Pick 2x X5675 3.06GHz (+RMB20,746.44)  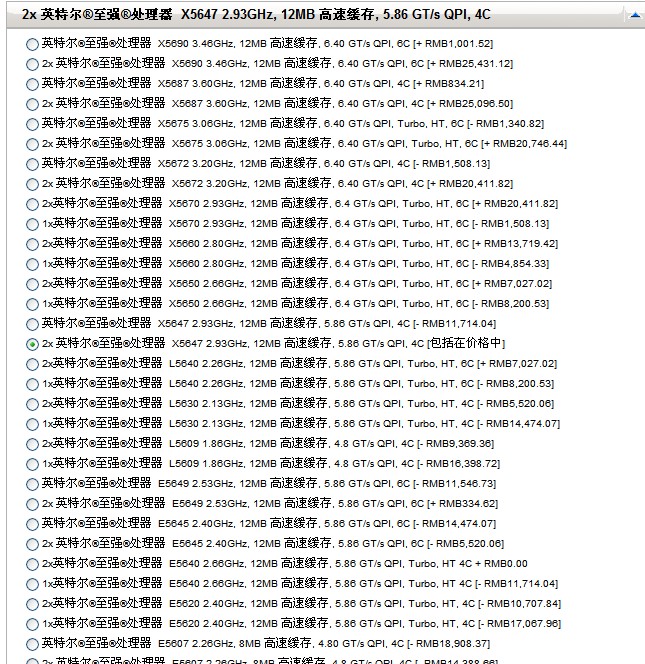[x=32, y=144]
